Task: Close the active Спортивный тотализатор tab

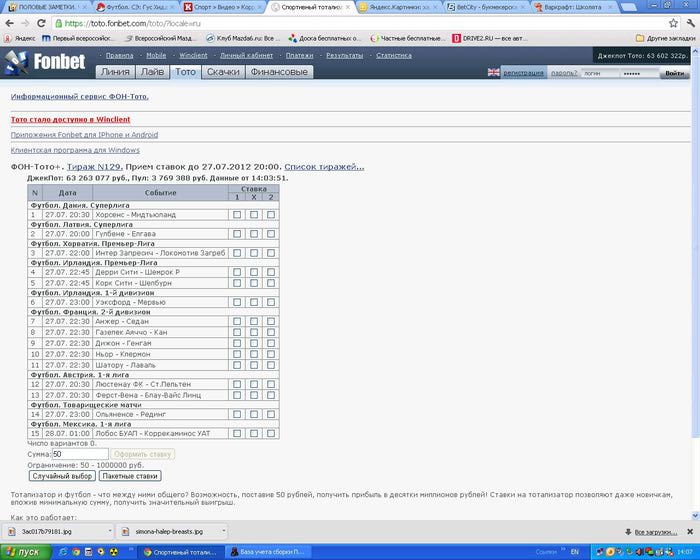Action: pos(348,7)
